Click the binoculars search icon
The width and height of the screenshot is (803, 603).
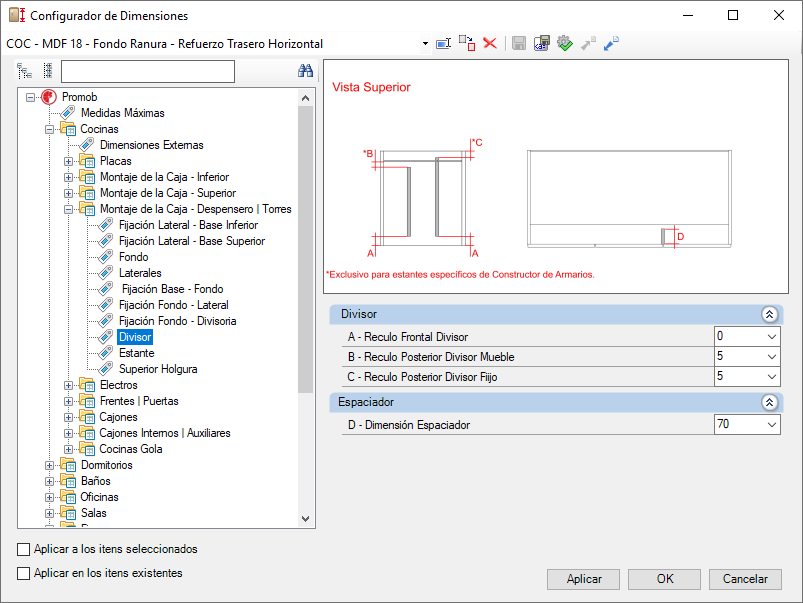[x=305, y=71]
